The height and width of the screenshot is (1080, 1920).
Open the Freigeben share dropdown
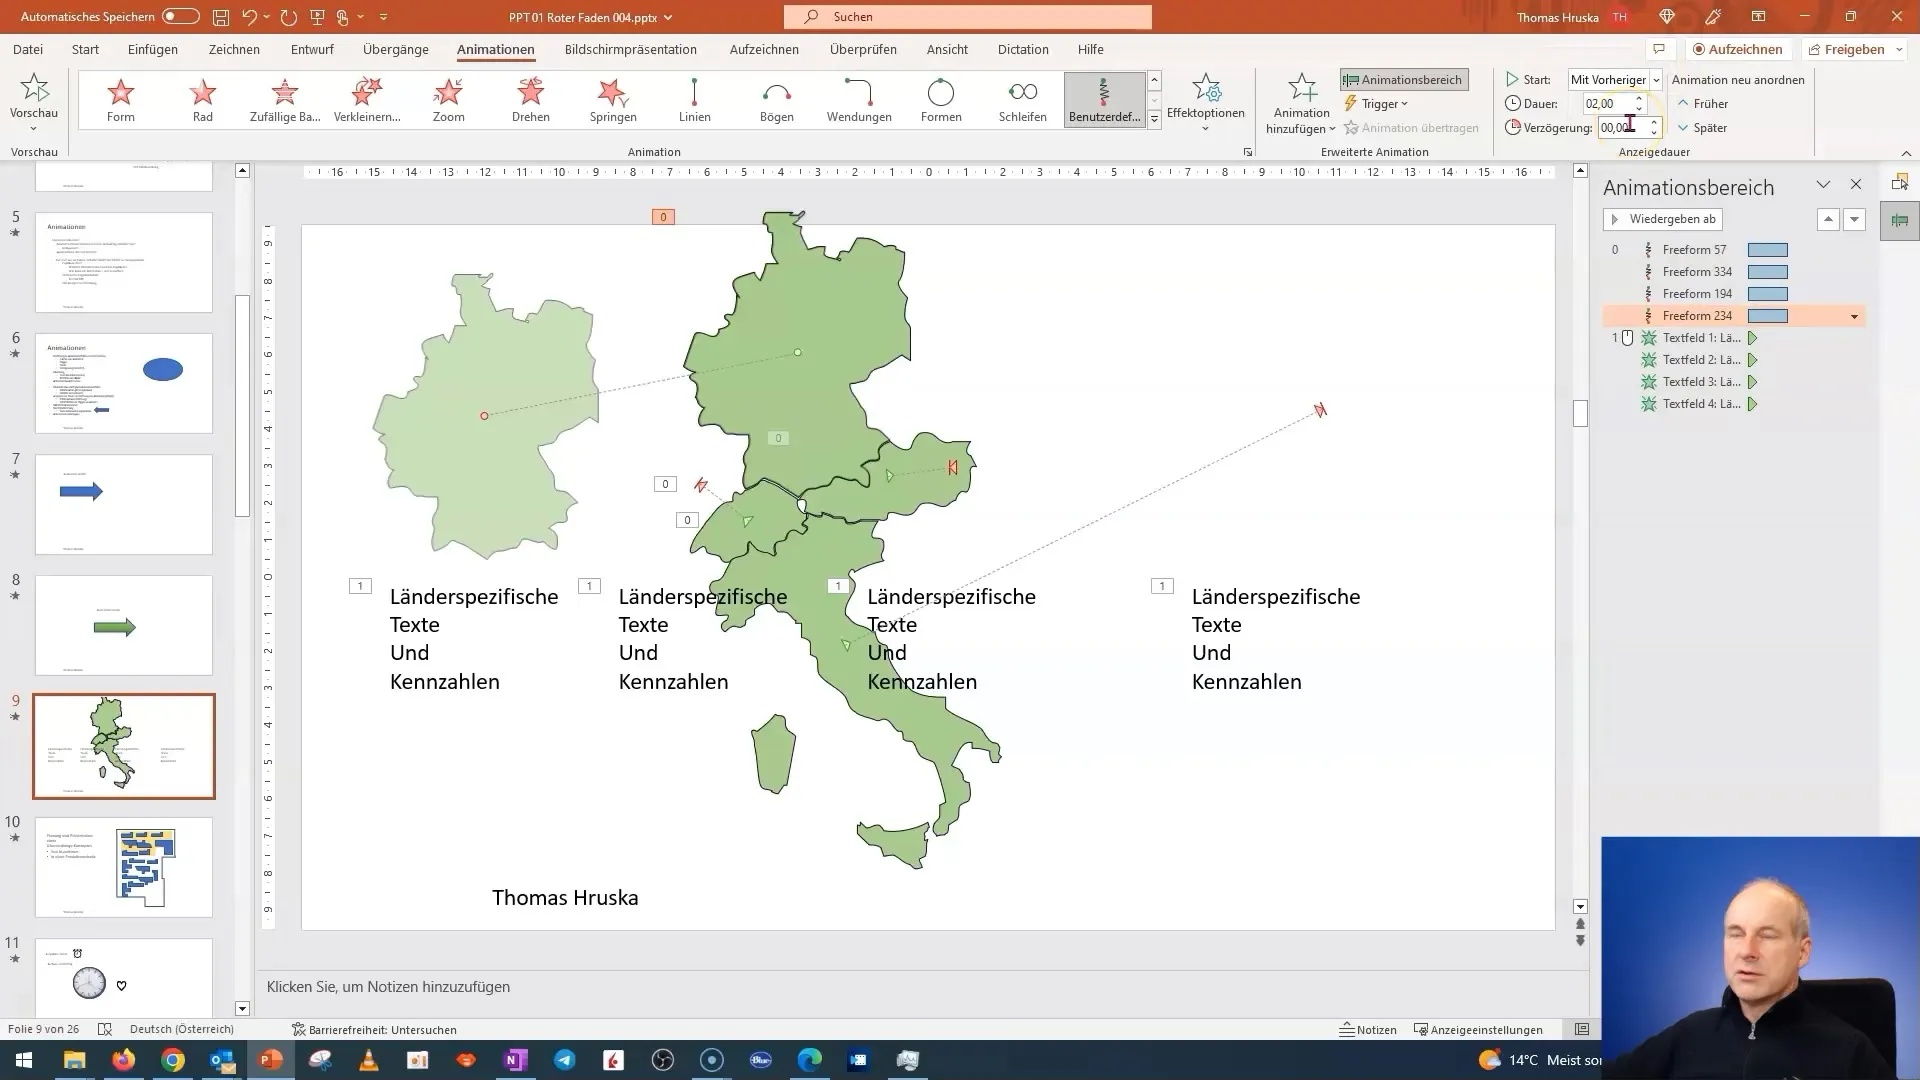pyautogui.click(x=1854, y=49)
